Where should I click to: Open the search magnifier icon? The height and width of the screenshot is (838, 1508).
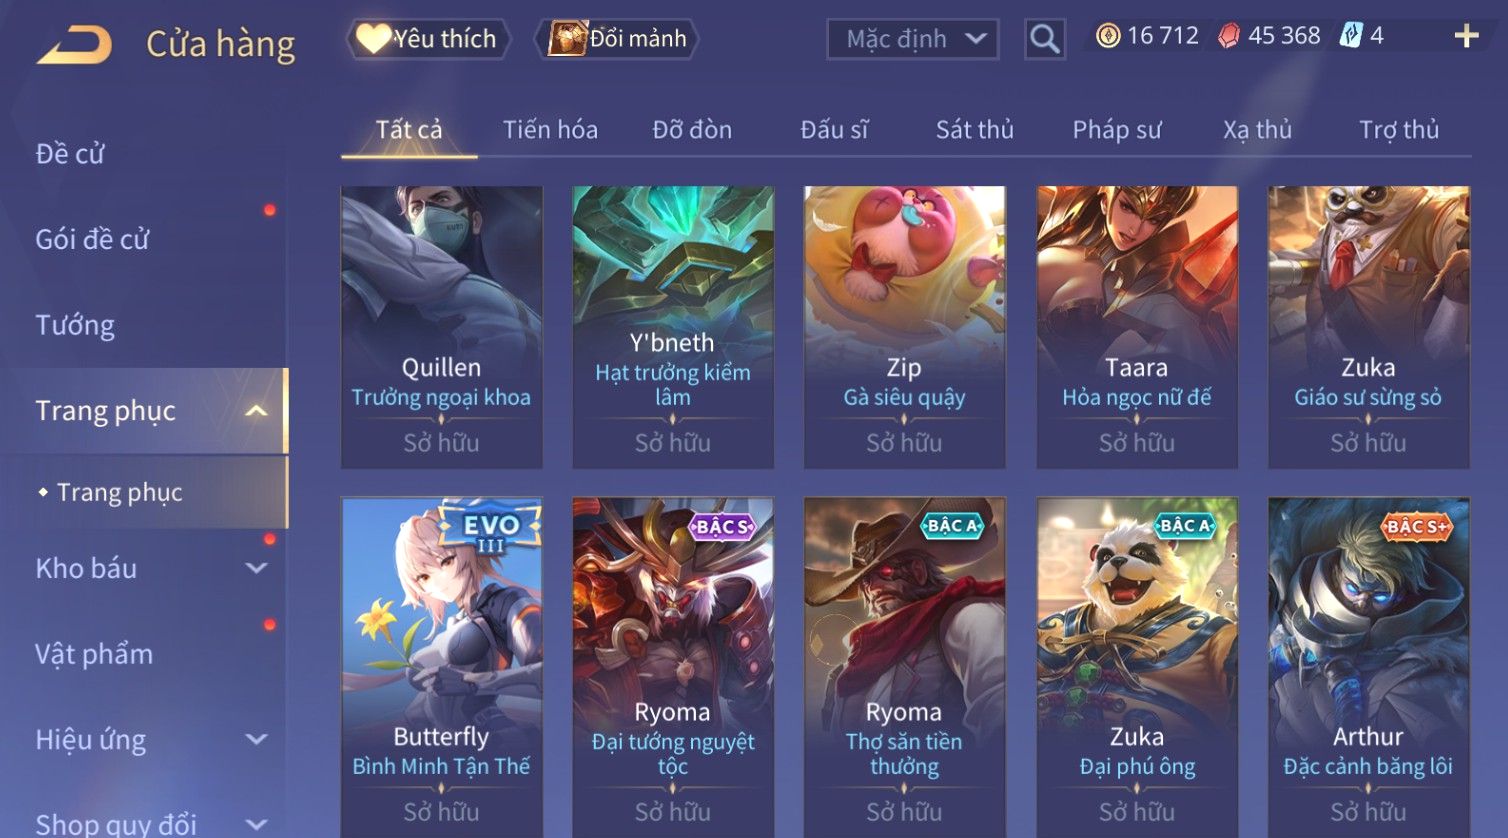[x=1044, y=39]
